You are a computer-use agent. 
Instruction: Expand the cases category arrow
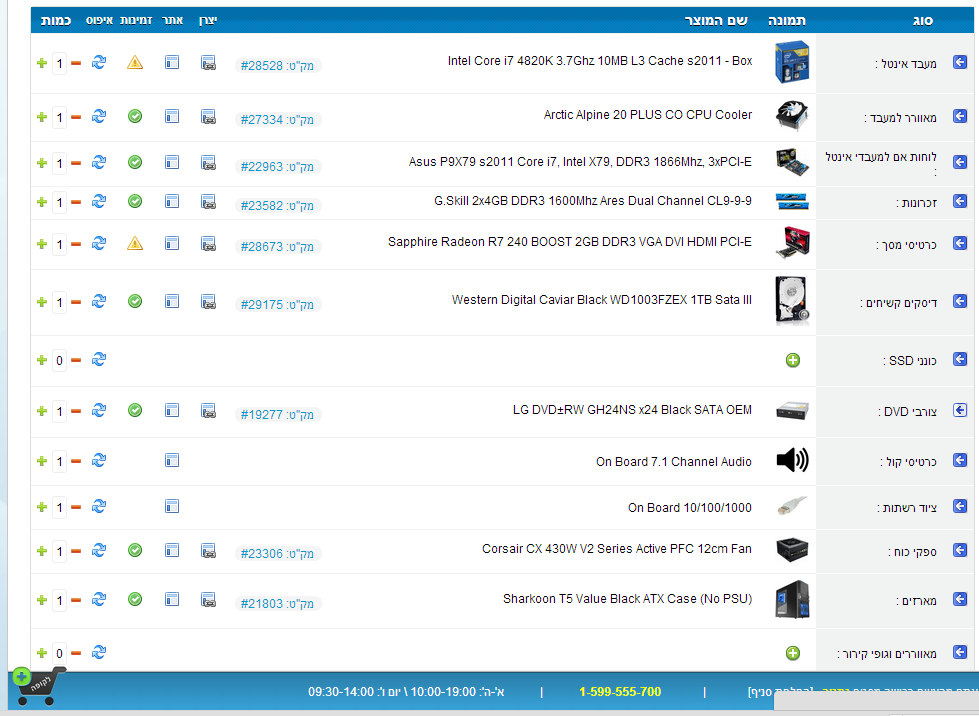960,599
